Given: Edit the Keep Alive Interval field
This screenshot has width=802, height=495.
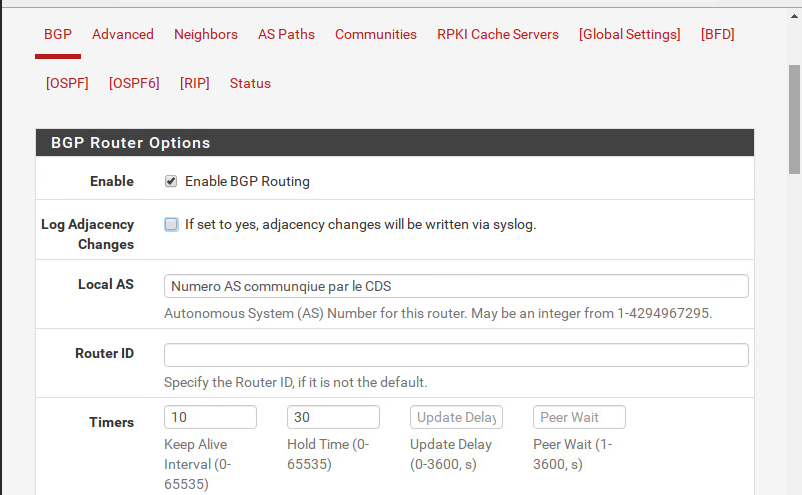Looking at the screenshot, I should (x=210, y=417).
